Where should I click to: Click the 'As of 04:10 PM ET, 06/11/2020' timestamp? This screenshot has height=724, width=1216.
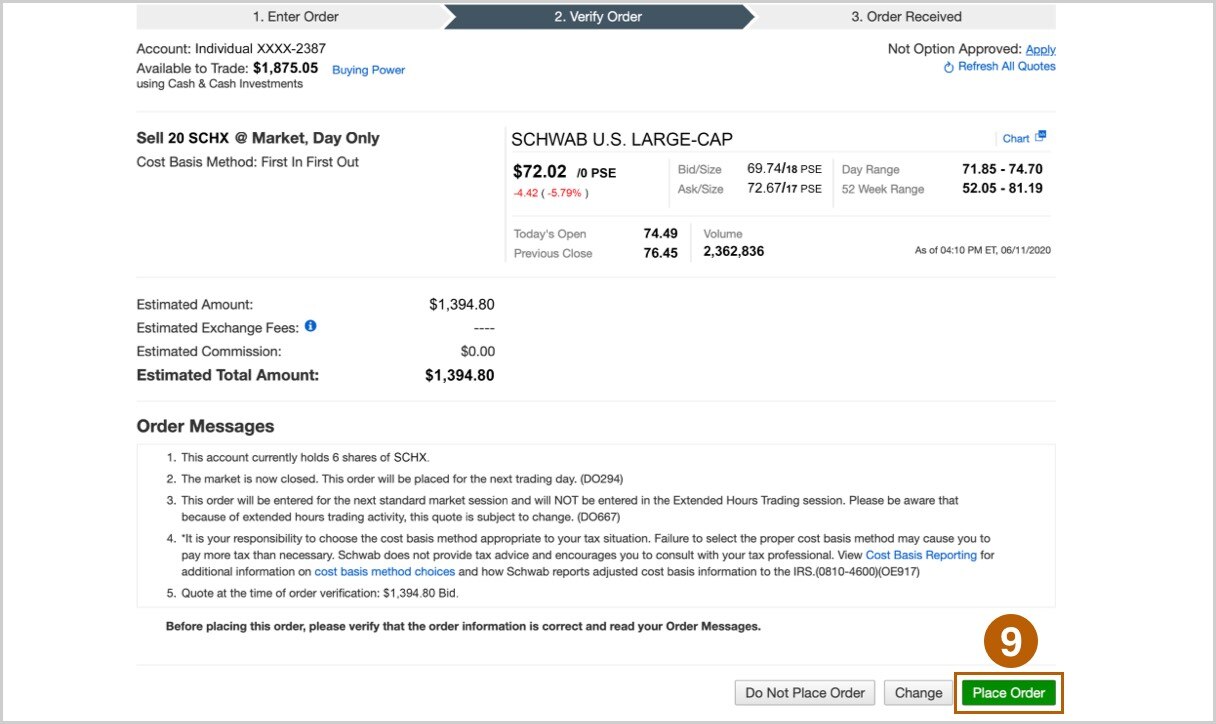point(983,250)
